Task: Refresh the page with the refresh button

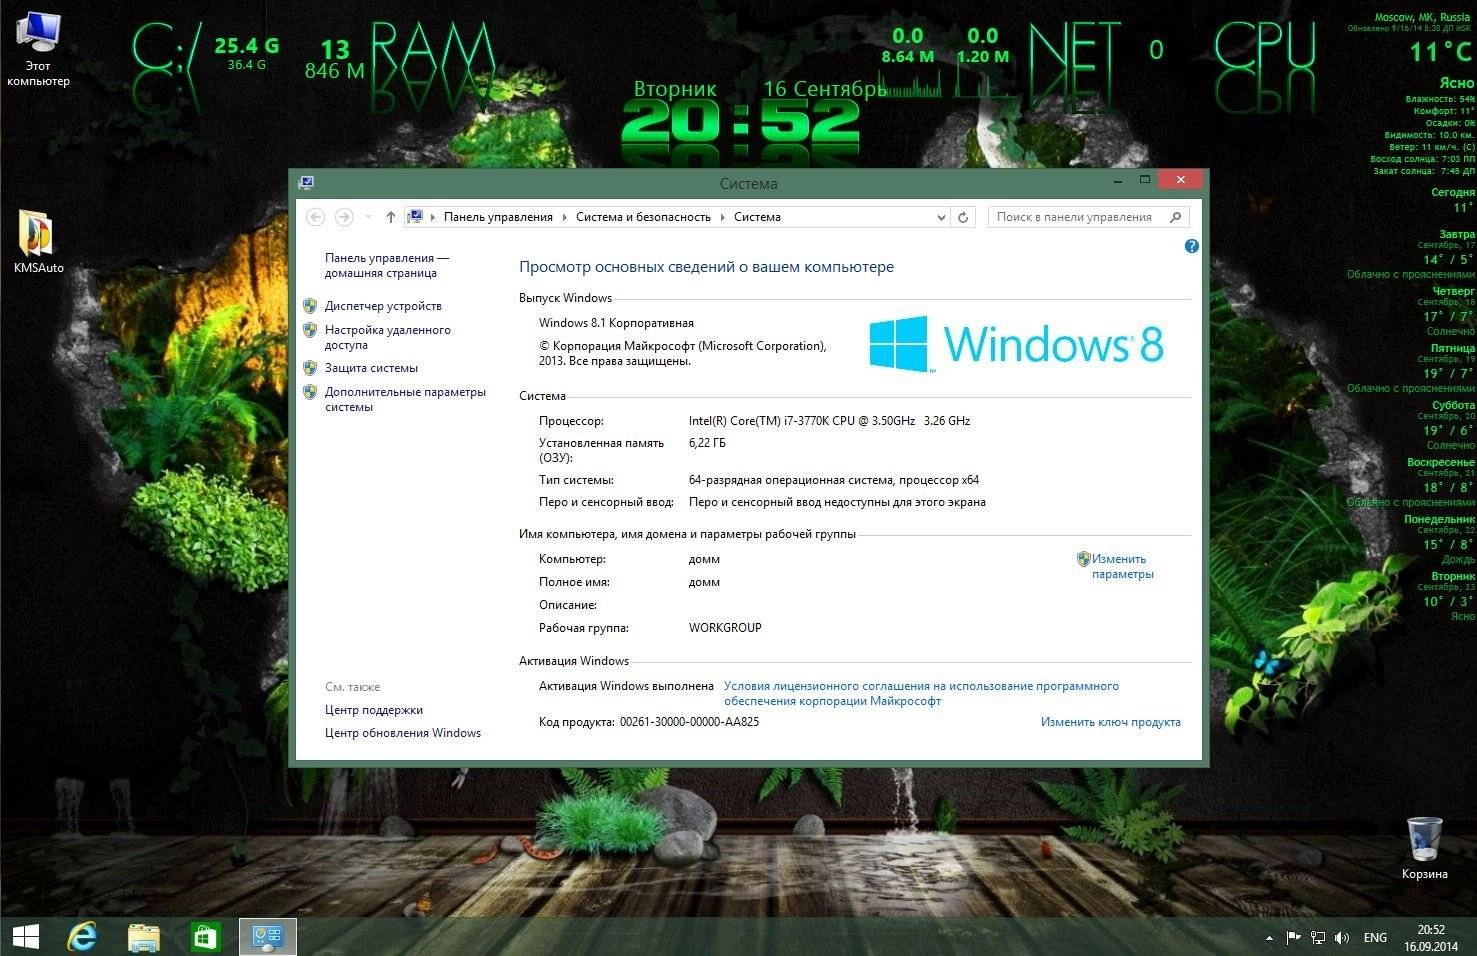Action: coord(963,217)
